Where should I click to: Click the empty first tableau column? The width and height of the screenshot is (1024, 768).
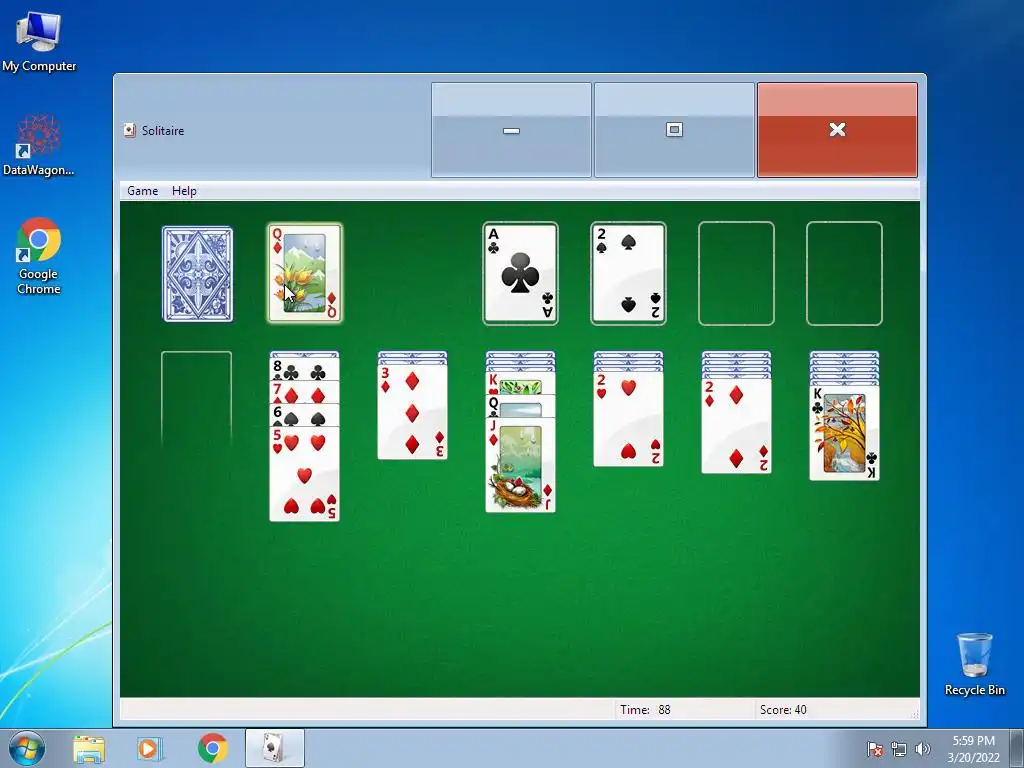point(197,400)
